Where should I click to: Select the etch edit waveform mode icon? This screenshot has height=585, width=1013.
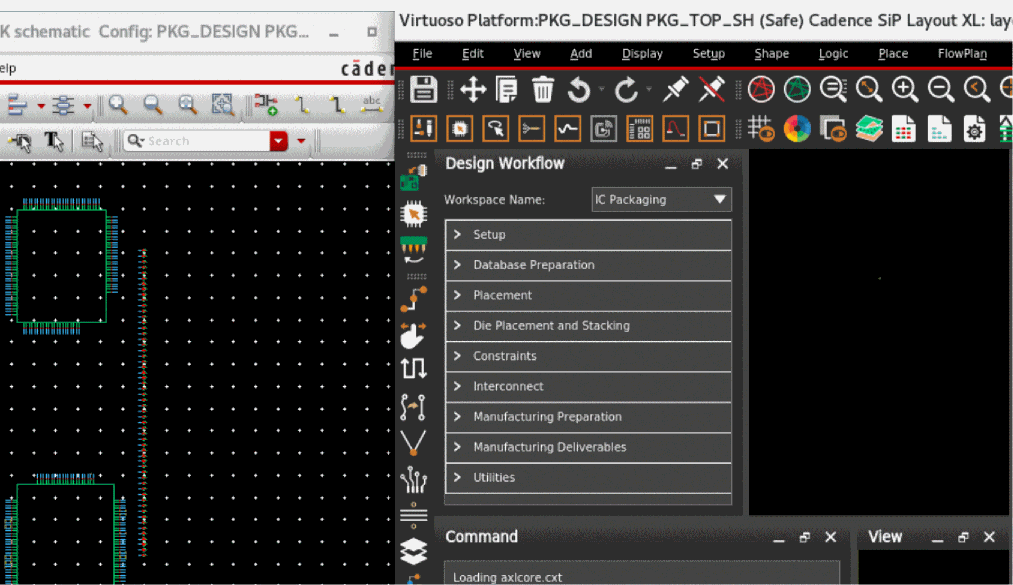(567, 129)
